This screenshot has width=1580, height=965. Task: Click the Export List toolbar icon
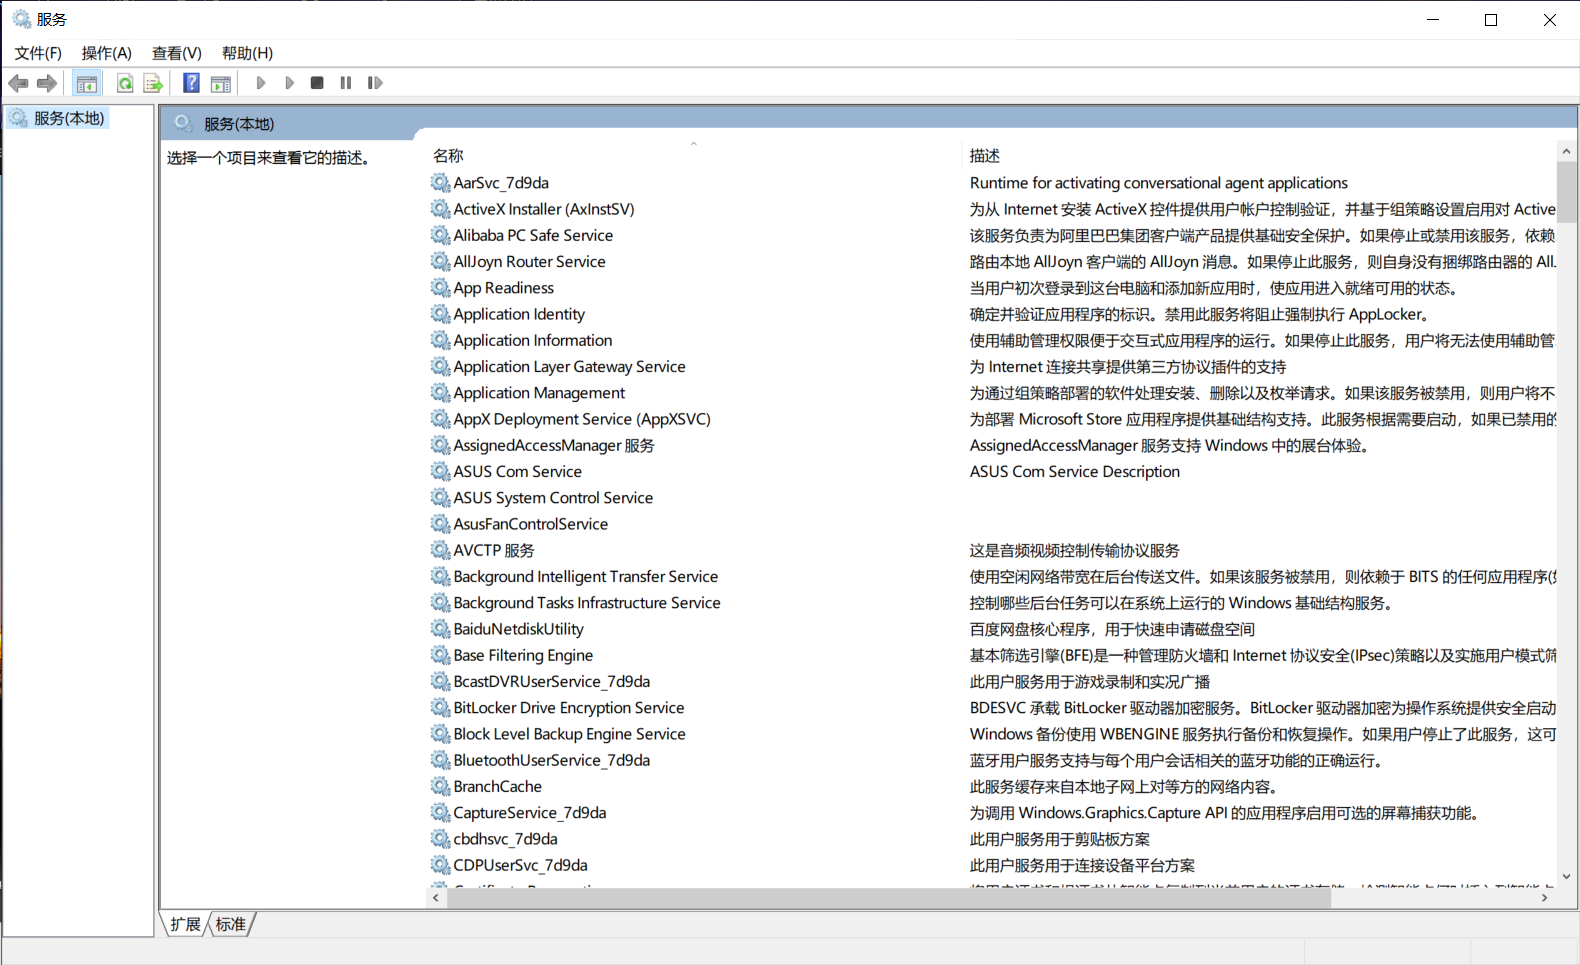(x=153, y=83)
